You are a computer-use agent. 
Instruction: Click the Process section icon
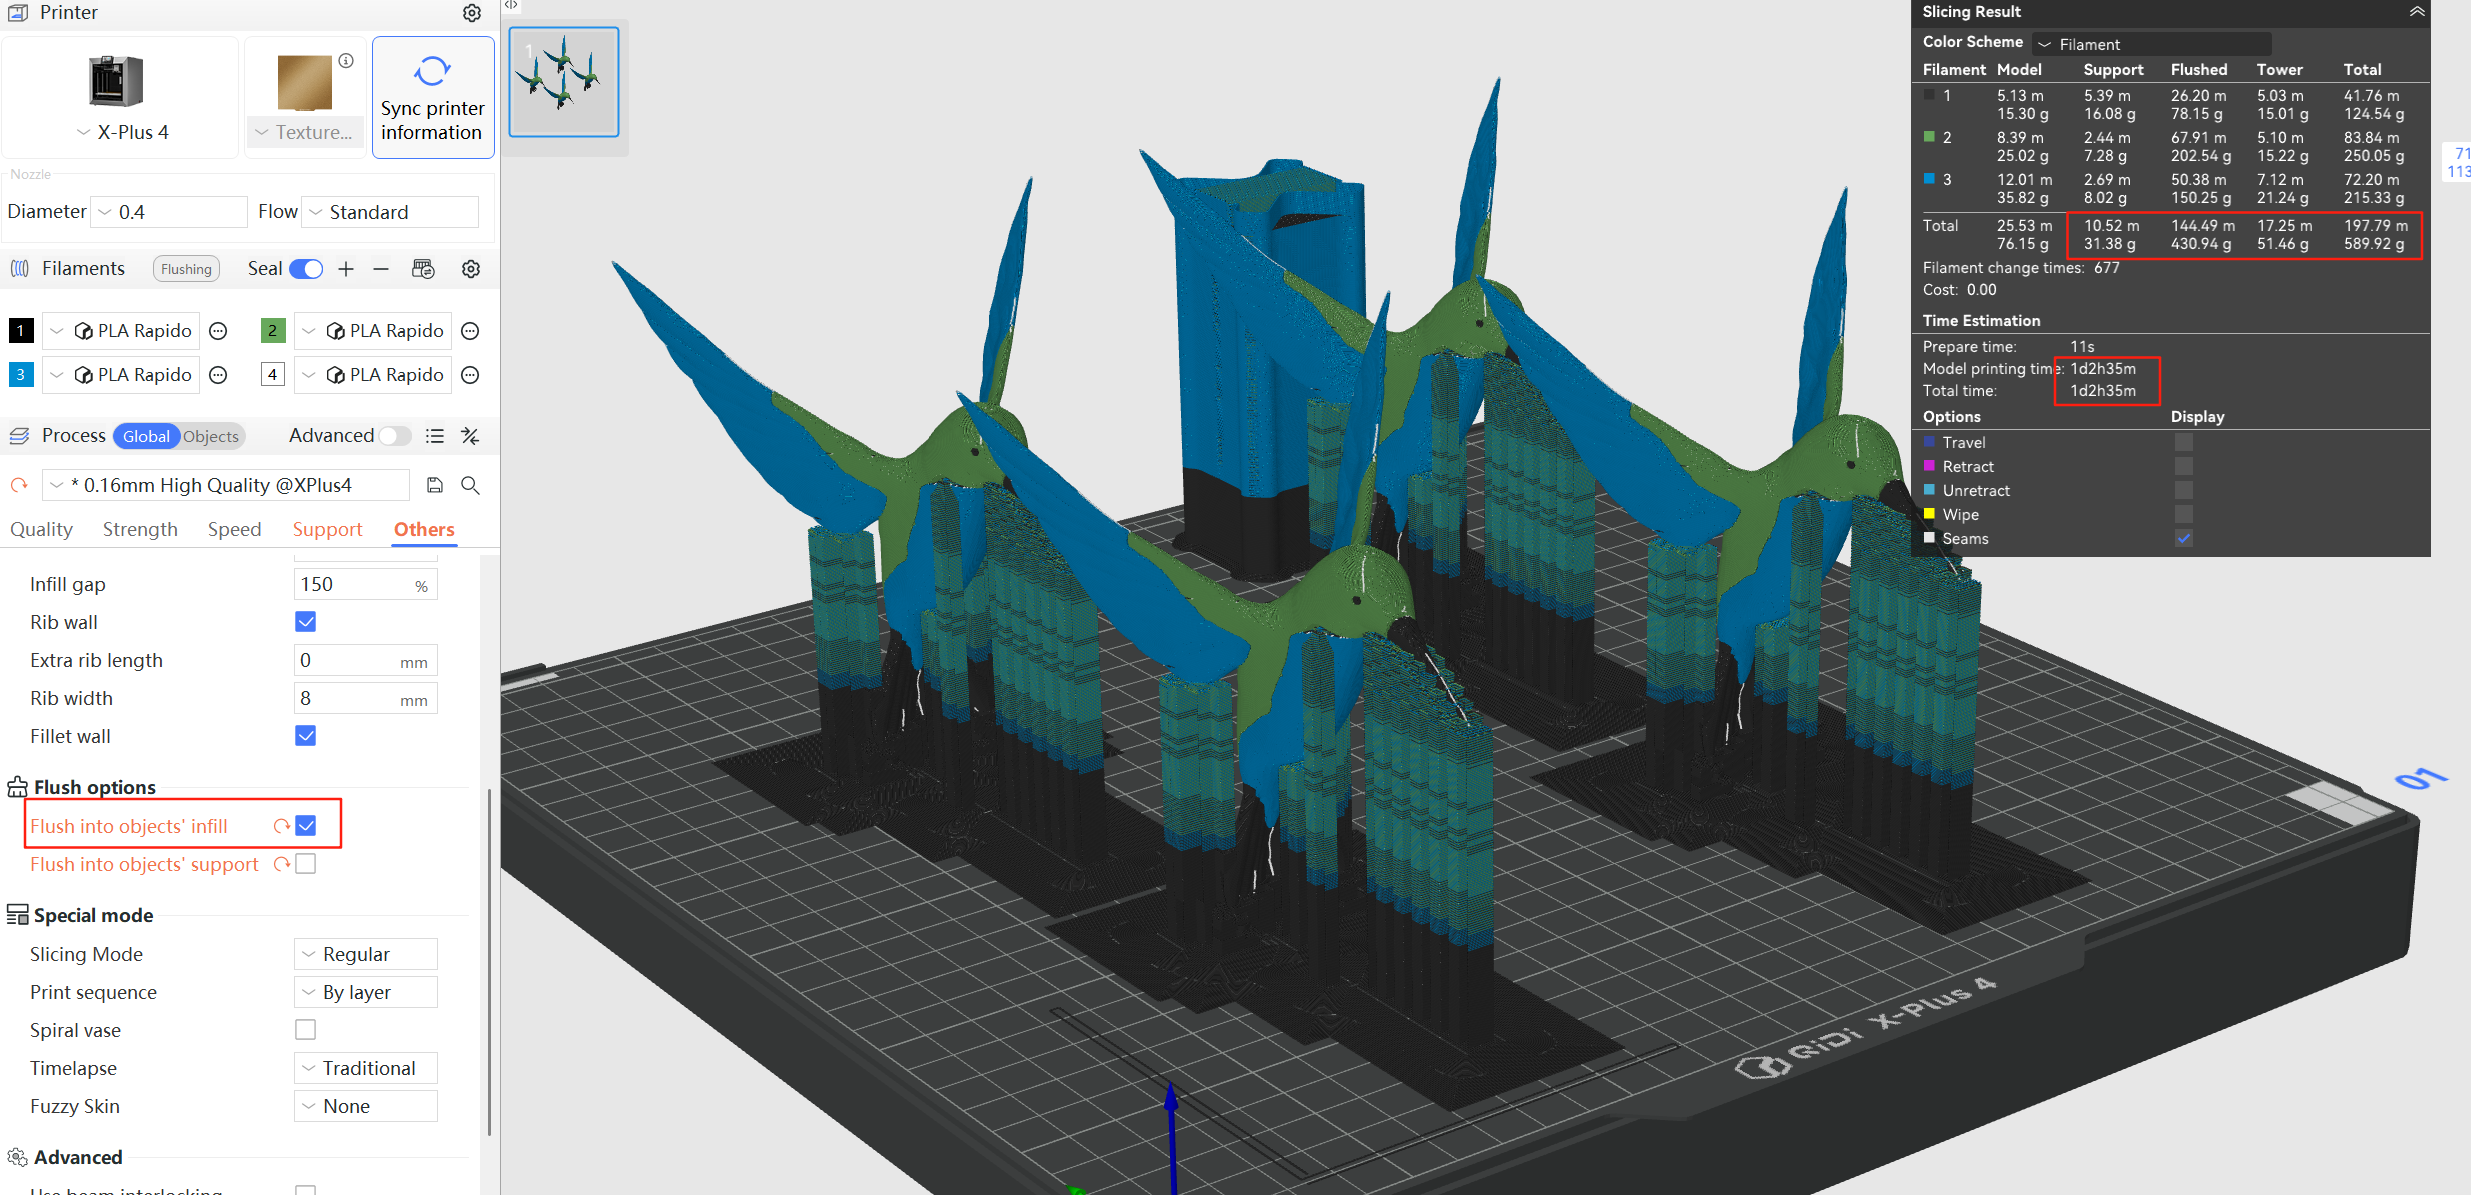click(19, 436)
